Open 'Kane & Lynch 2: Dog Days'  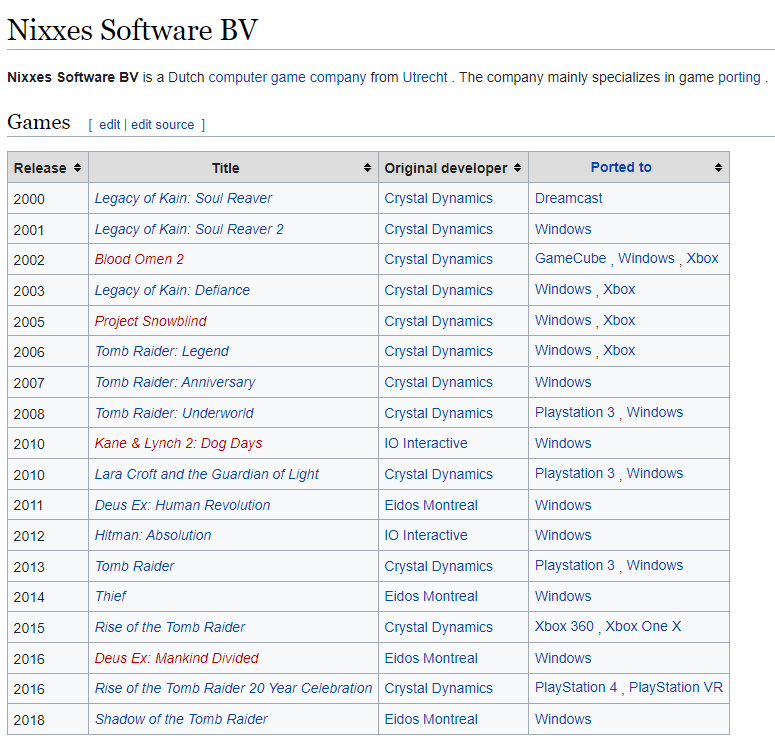tap(178, 443)
